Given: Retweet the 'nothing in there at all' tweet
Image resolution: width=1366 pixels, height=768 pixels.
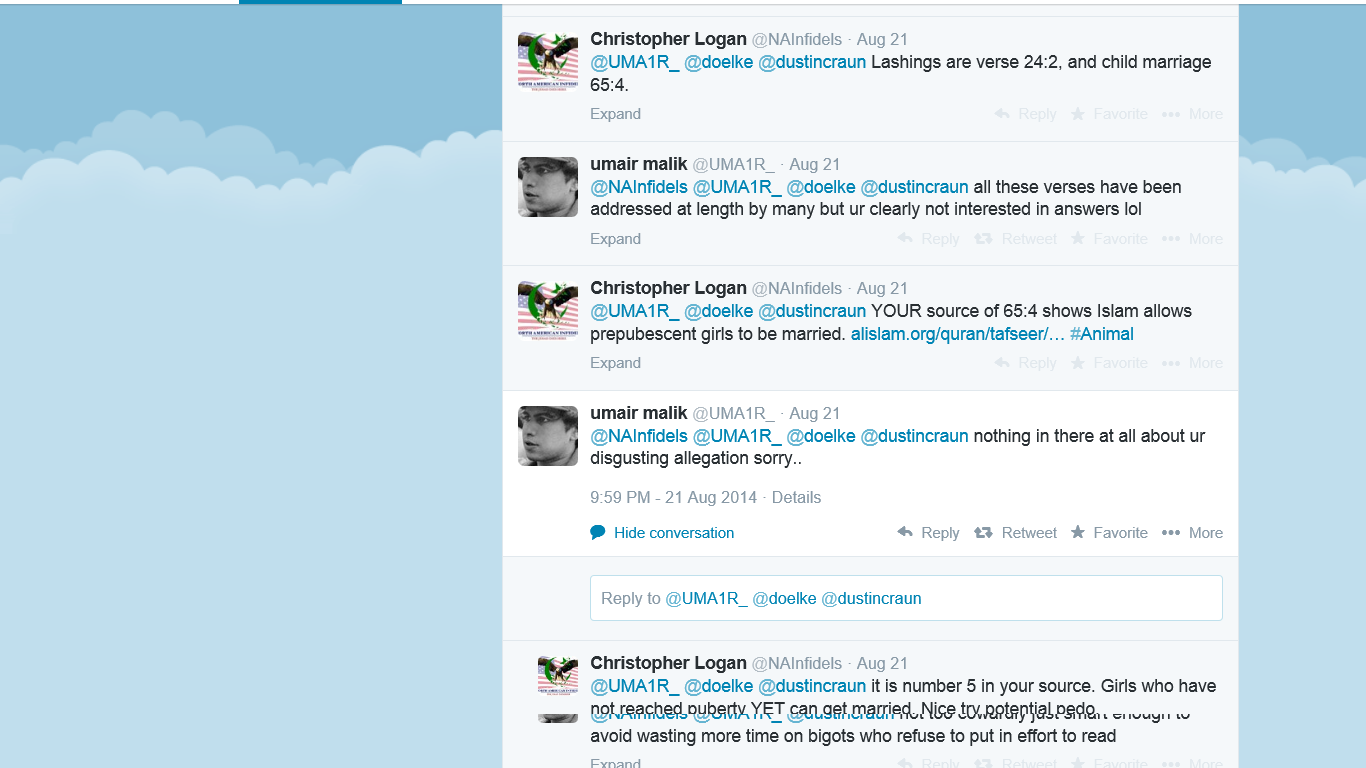Looking at the screenshot, I should coord(1015,533).
